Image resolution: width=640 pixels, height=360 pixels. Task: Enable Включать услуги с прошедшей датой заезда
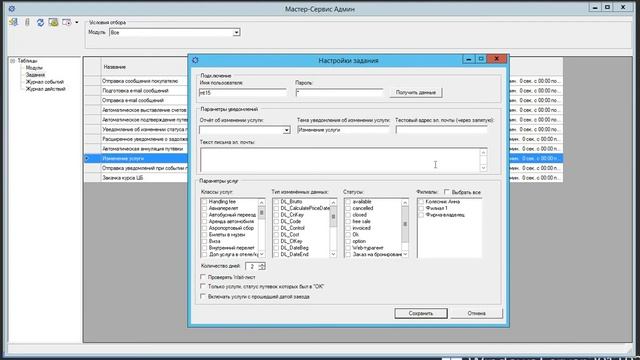point(203,296)
